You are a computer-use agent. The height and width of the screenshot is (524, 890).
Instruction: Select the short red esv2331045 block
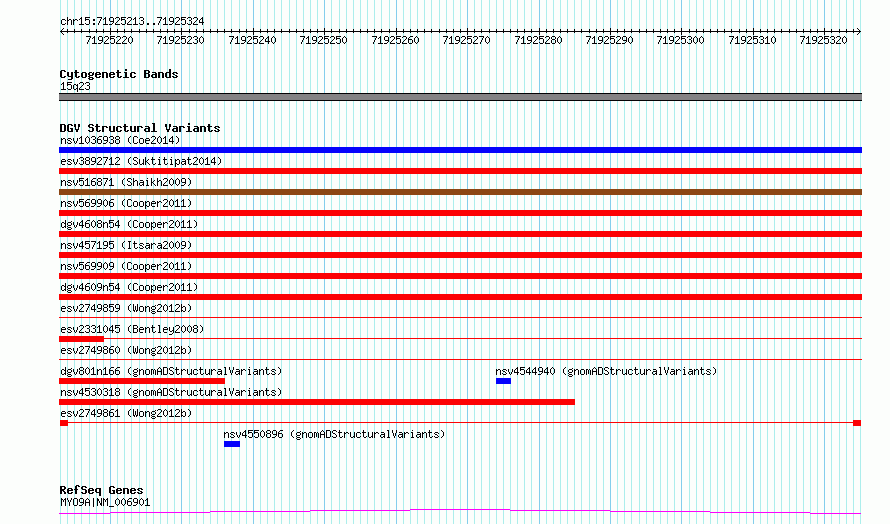tap(81, 339)
